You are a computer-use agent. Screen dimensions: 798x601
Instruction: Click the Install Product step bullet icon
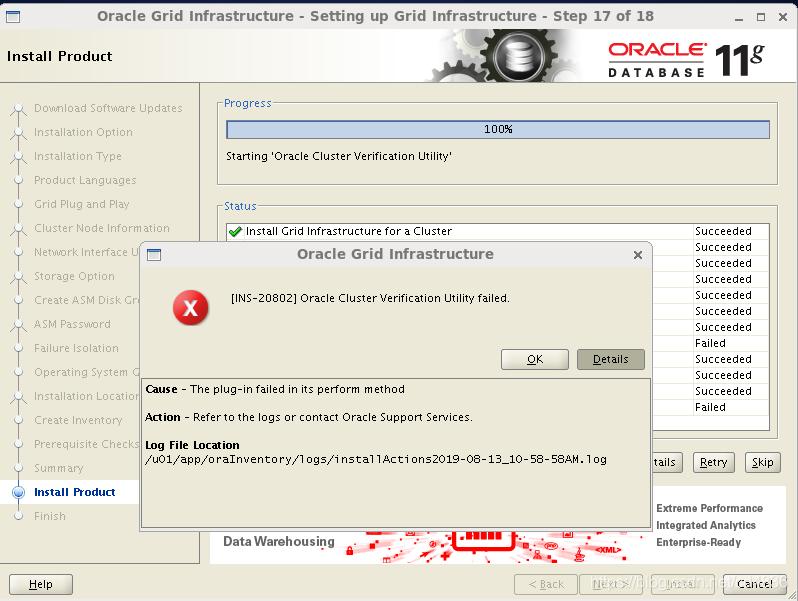[x=18, y=492]
